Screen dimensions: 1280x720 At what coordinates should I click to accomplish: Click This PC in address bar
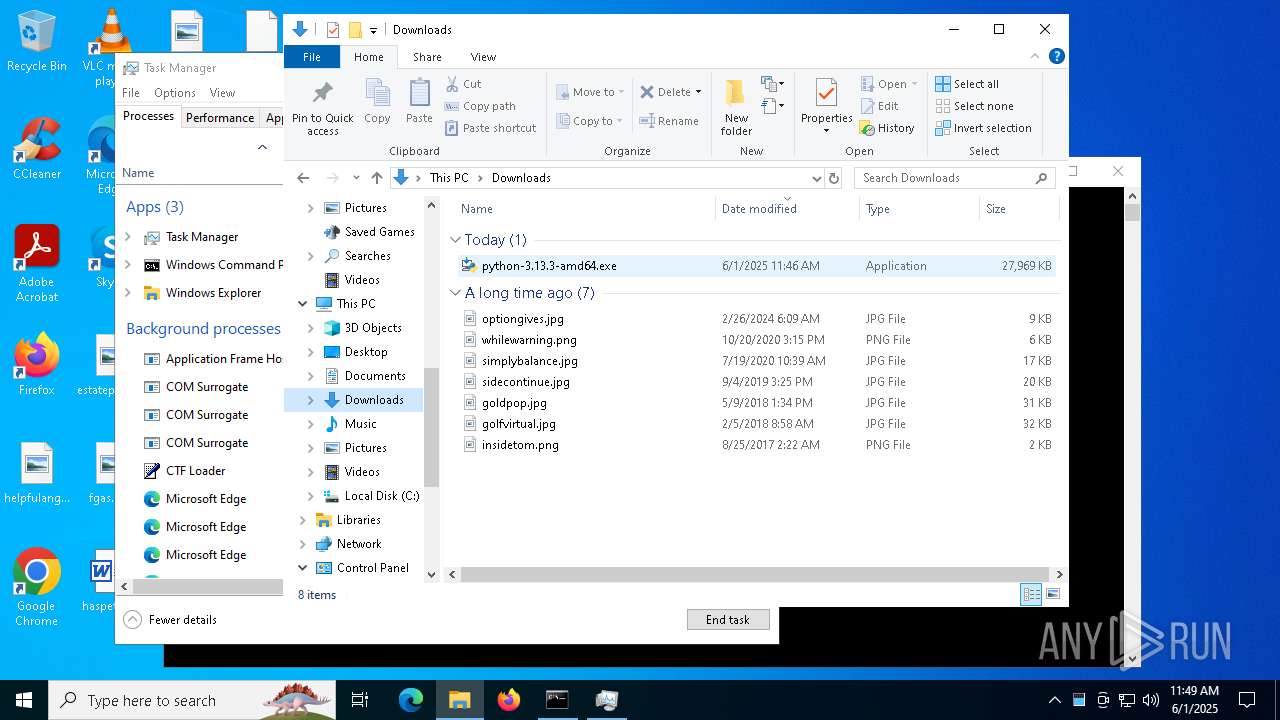coord(449,178)
